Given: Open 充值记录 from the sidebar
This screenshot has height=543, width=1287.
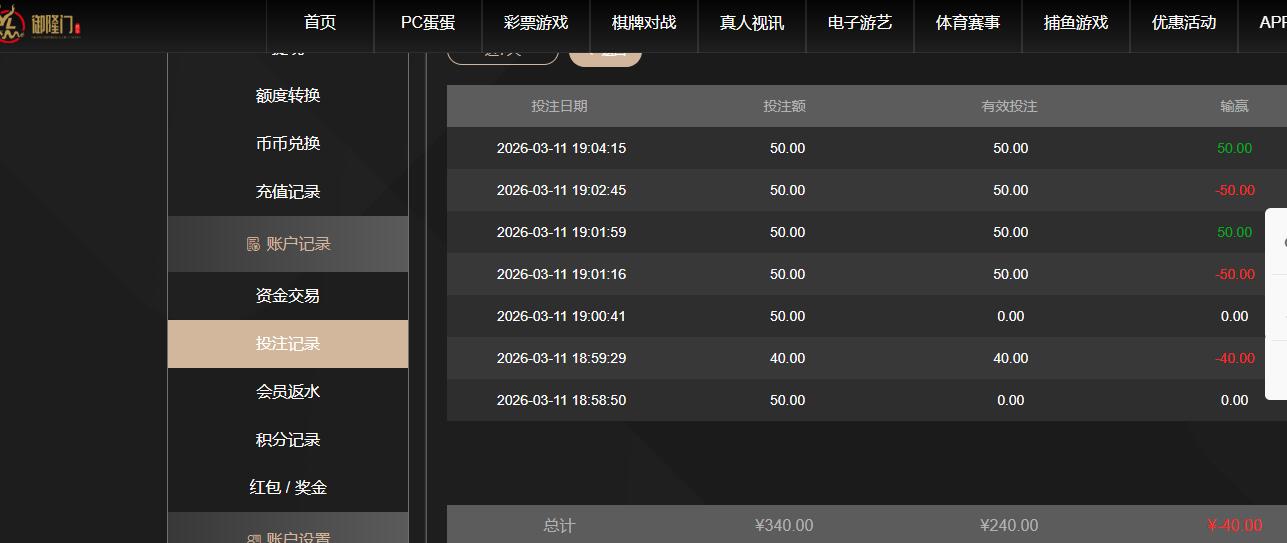Looking at the screenshot, I should (x=288, y=192).
